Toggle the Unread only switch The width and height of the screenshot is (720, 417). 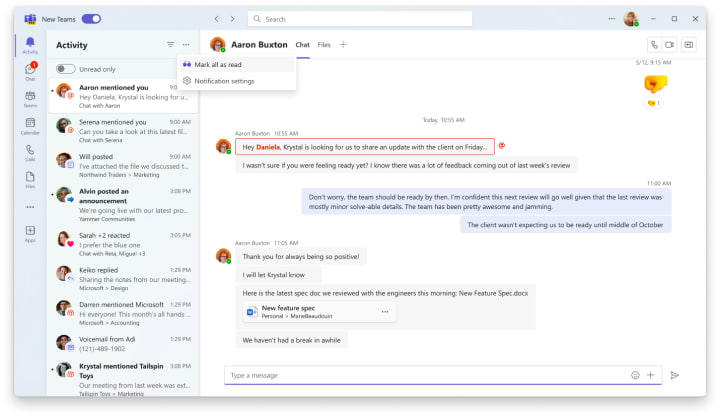point(66,69)
